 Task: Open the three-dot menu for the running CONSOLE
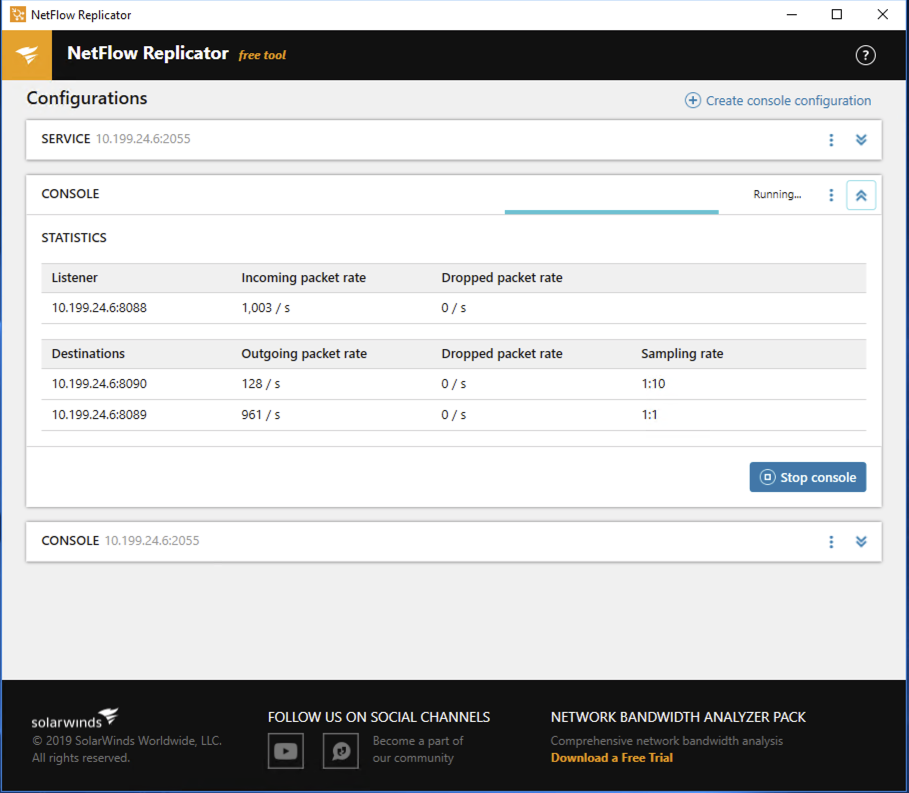coord(831,195)
